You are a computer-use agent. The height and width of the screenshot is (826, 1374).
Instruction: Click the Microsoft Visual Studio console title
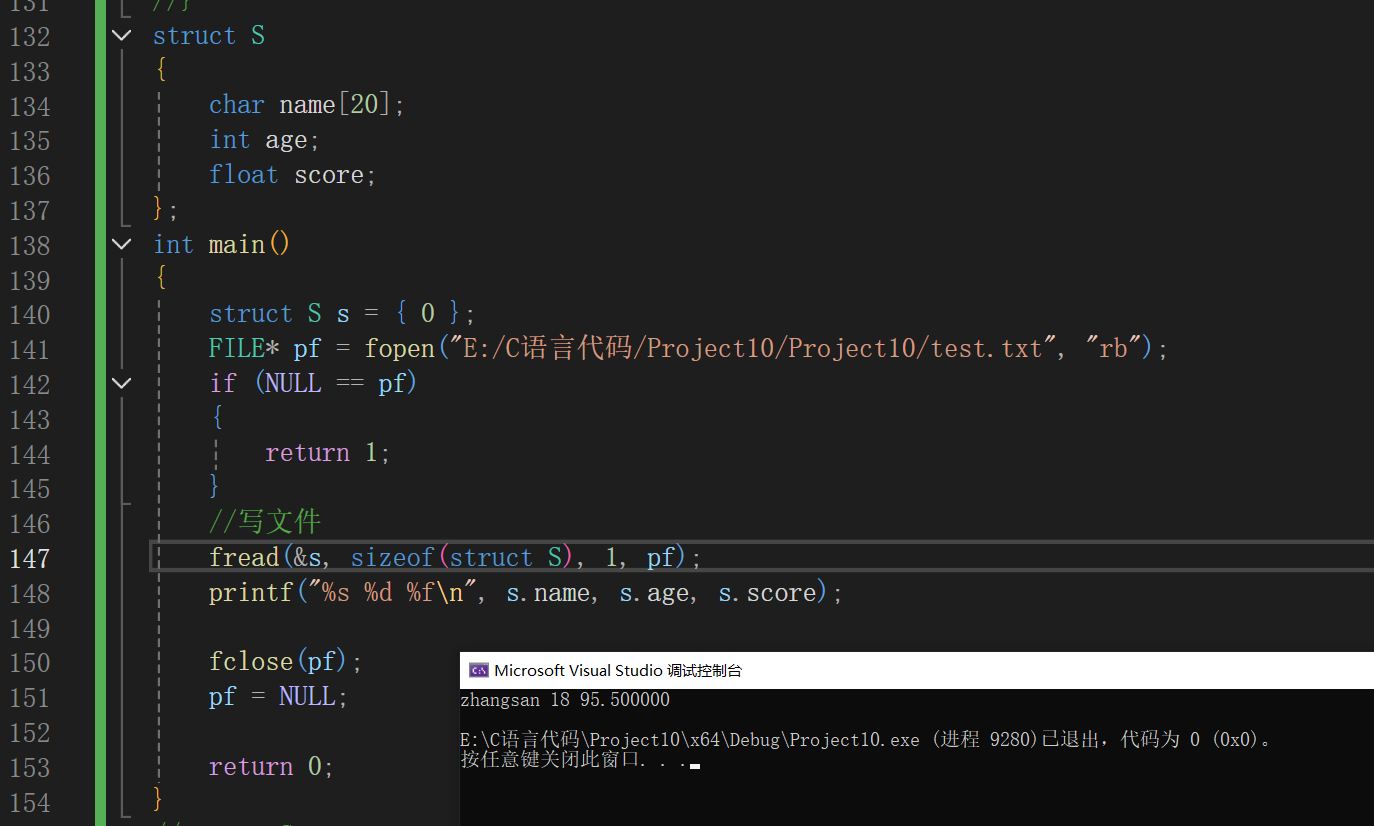618,670
